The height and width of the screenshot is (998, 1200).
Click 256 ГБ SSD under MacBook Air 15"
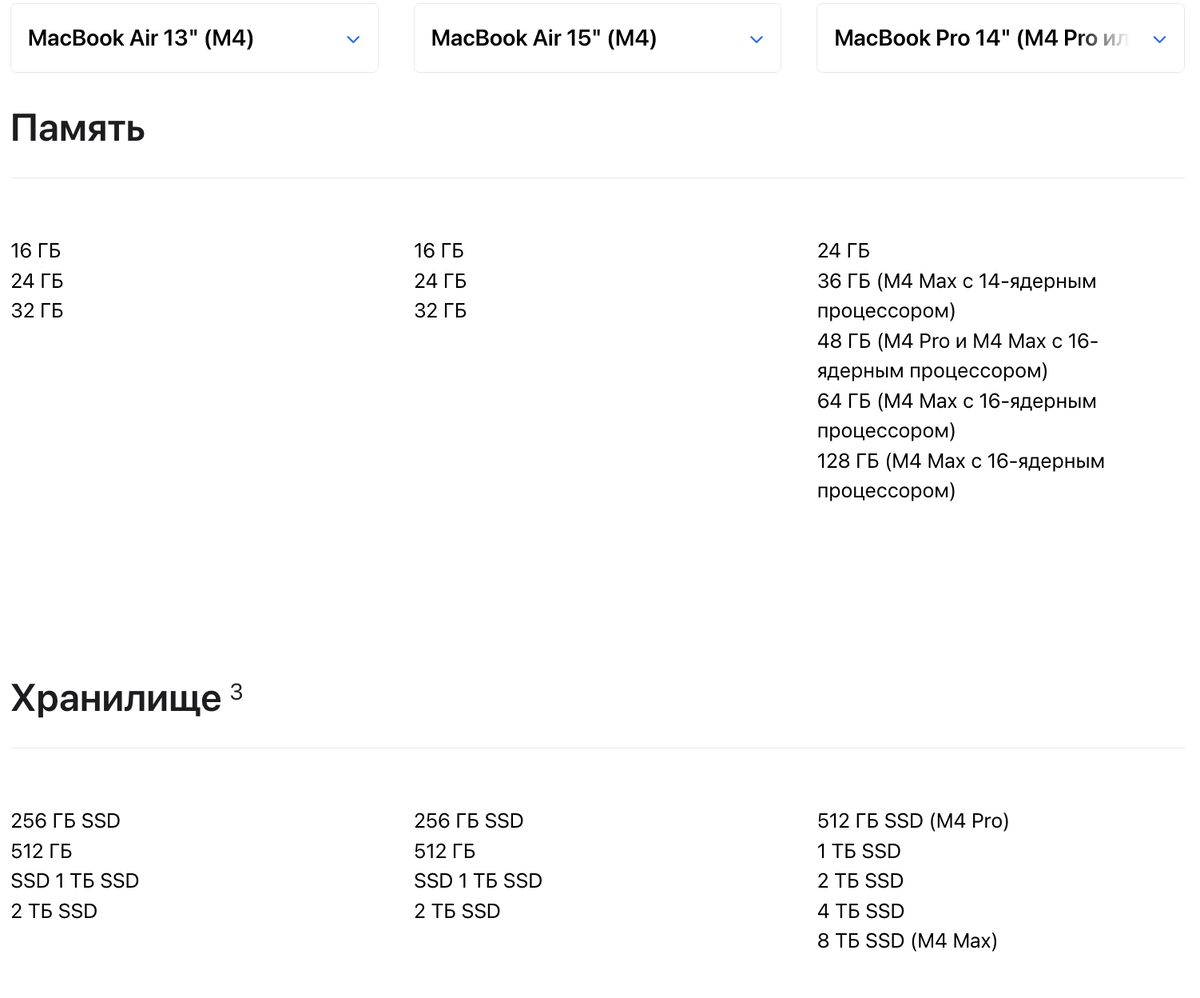(x=468, y=821)
